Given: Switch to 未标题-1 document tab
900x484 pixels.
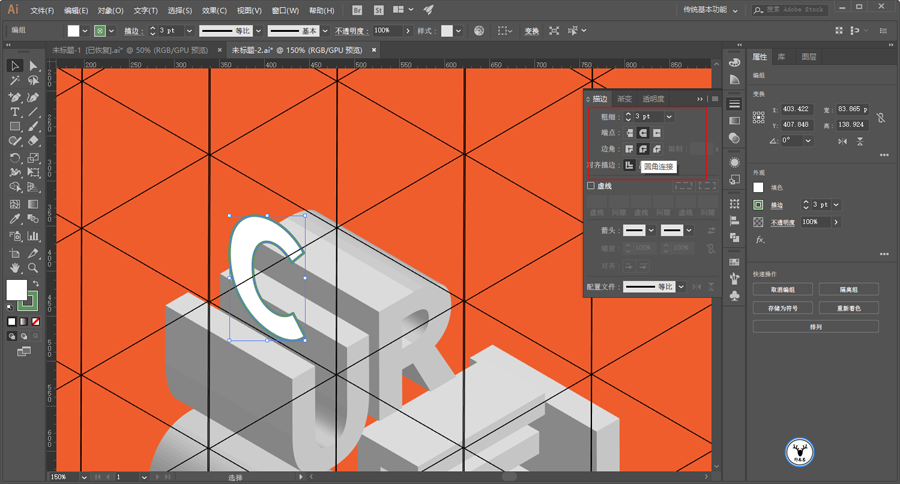Looking at the screenshot, I should [x=130, y=51].
